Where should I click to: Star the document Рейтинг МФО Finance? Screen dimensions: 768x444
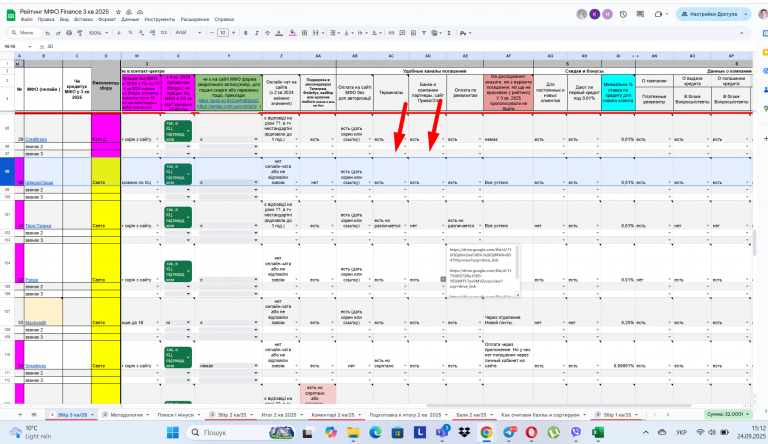118,12
